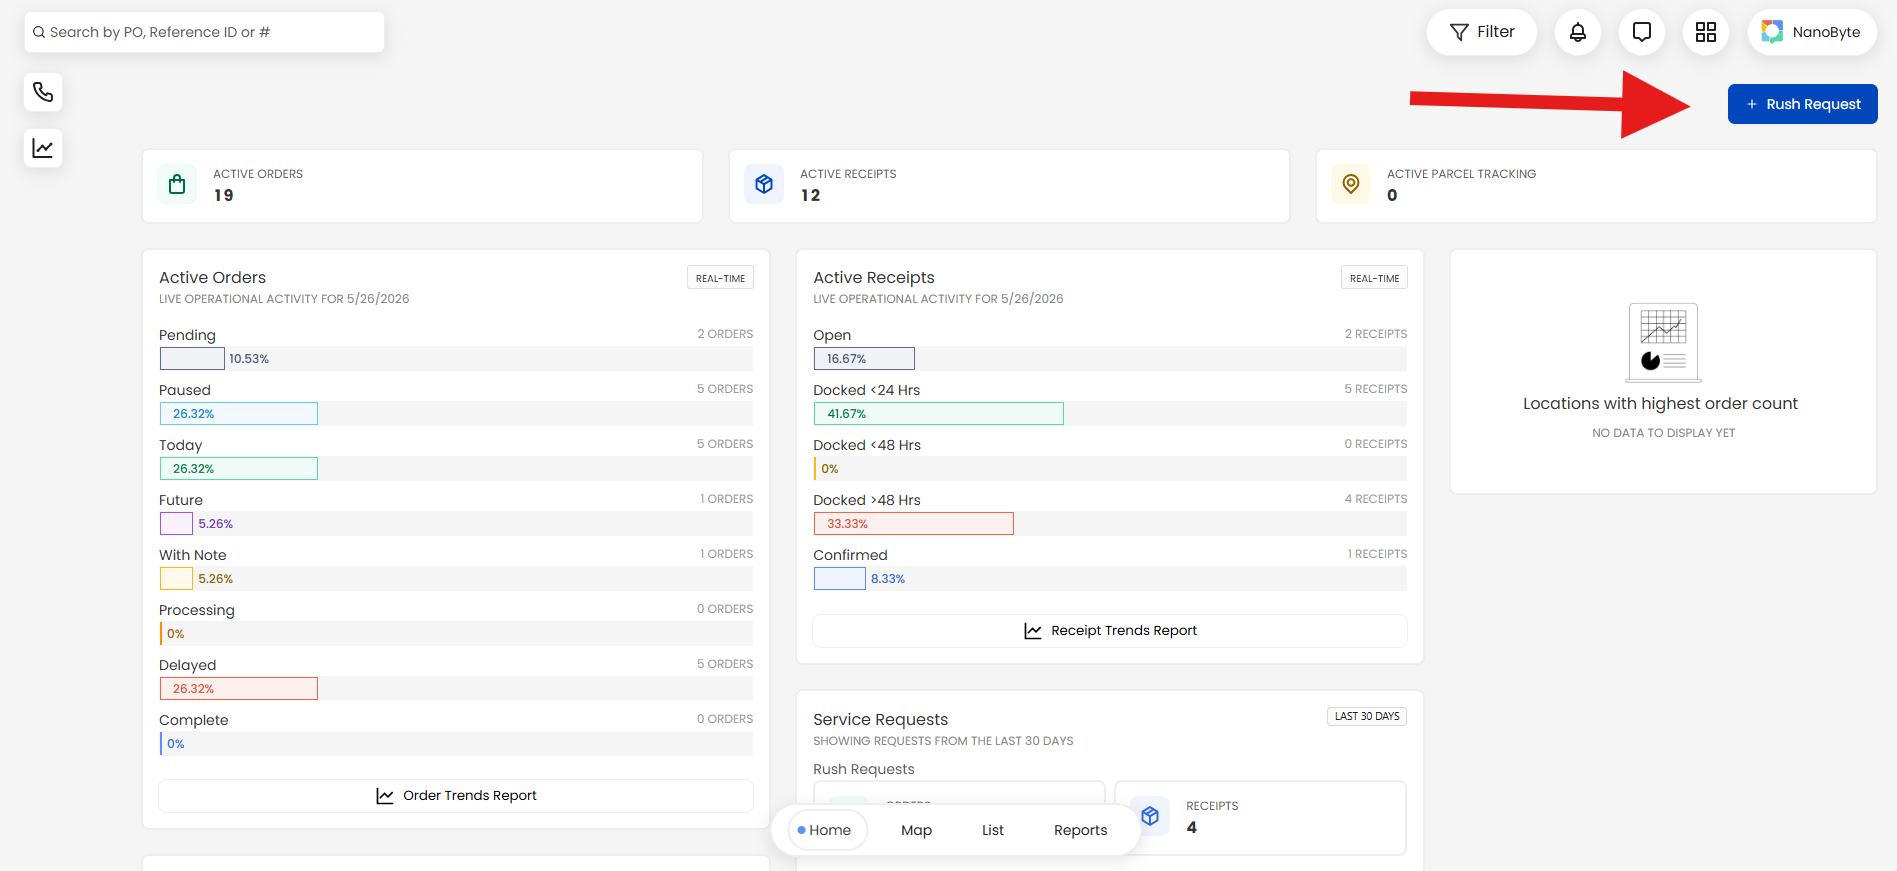
Task: Click the Active Receipts box icon
Action: click(x=764, y=184)
